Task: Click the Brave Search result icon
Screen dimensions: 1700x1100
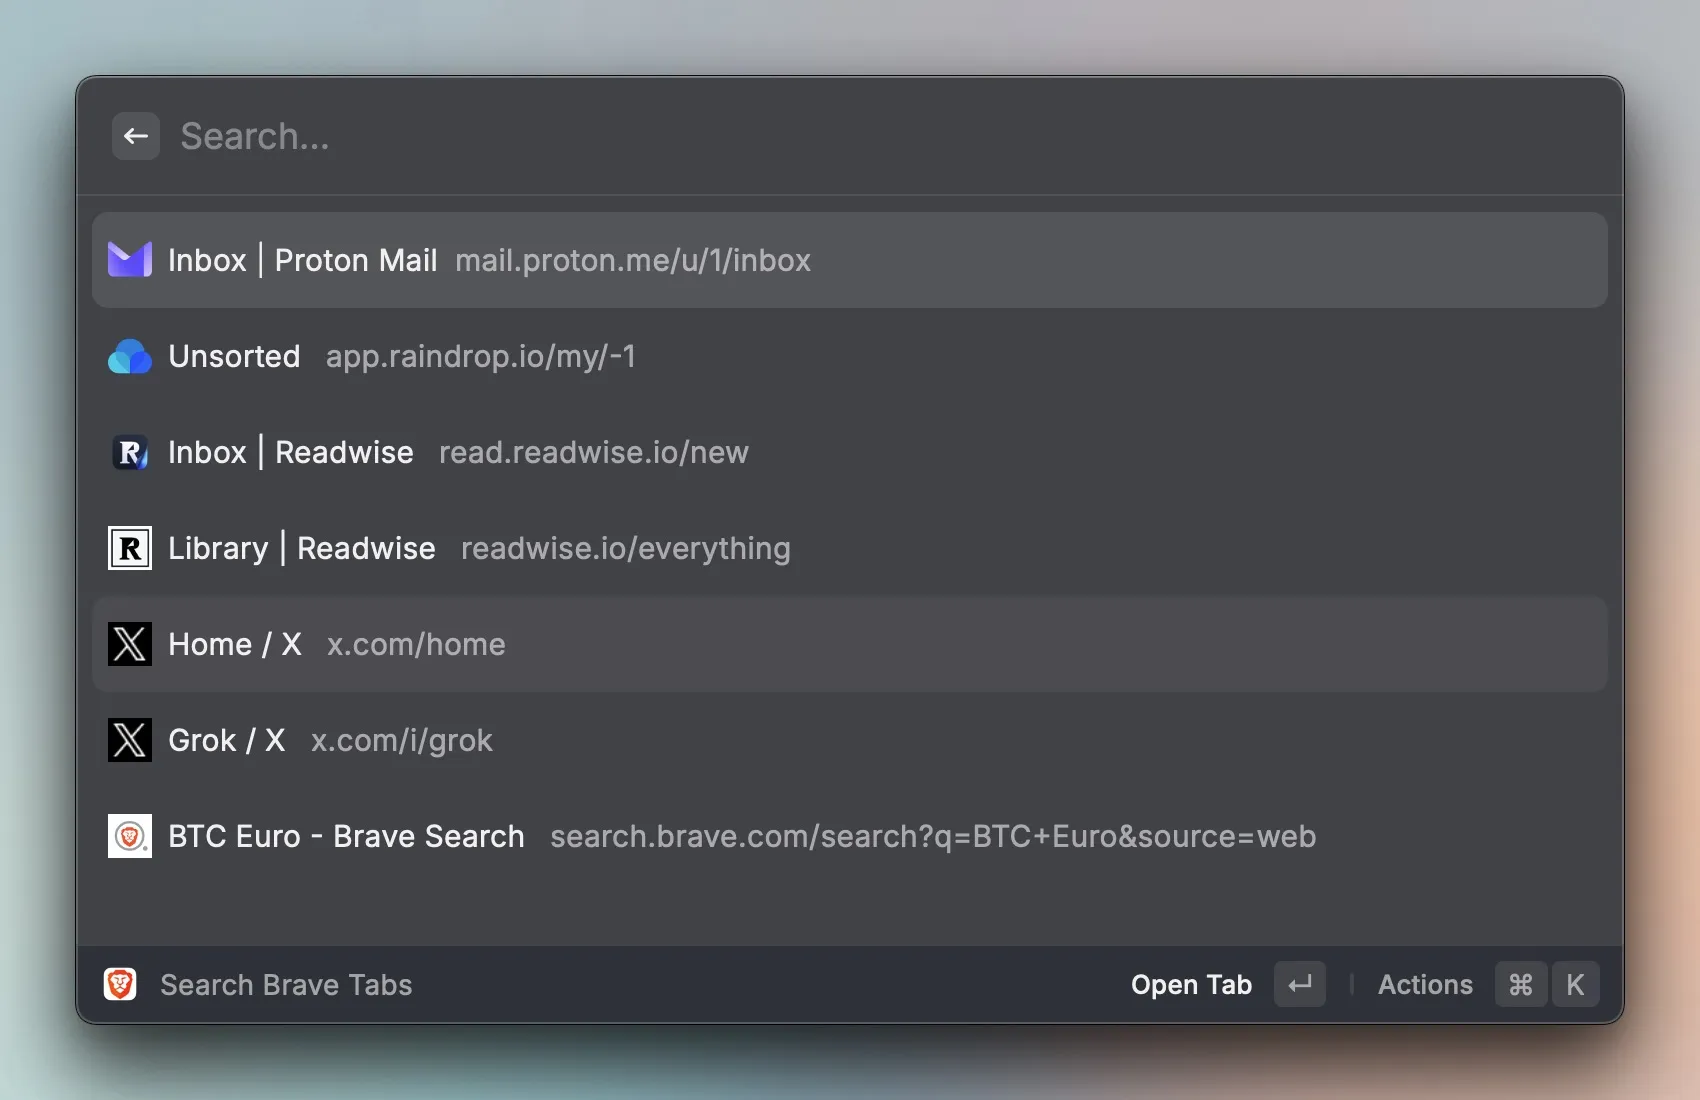Action: point(130,836)
